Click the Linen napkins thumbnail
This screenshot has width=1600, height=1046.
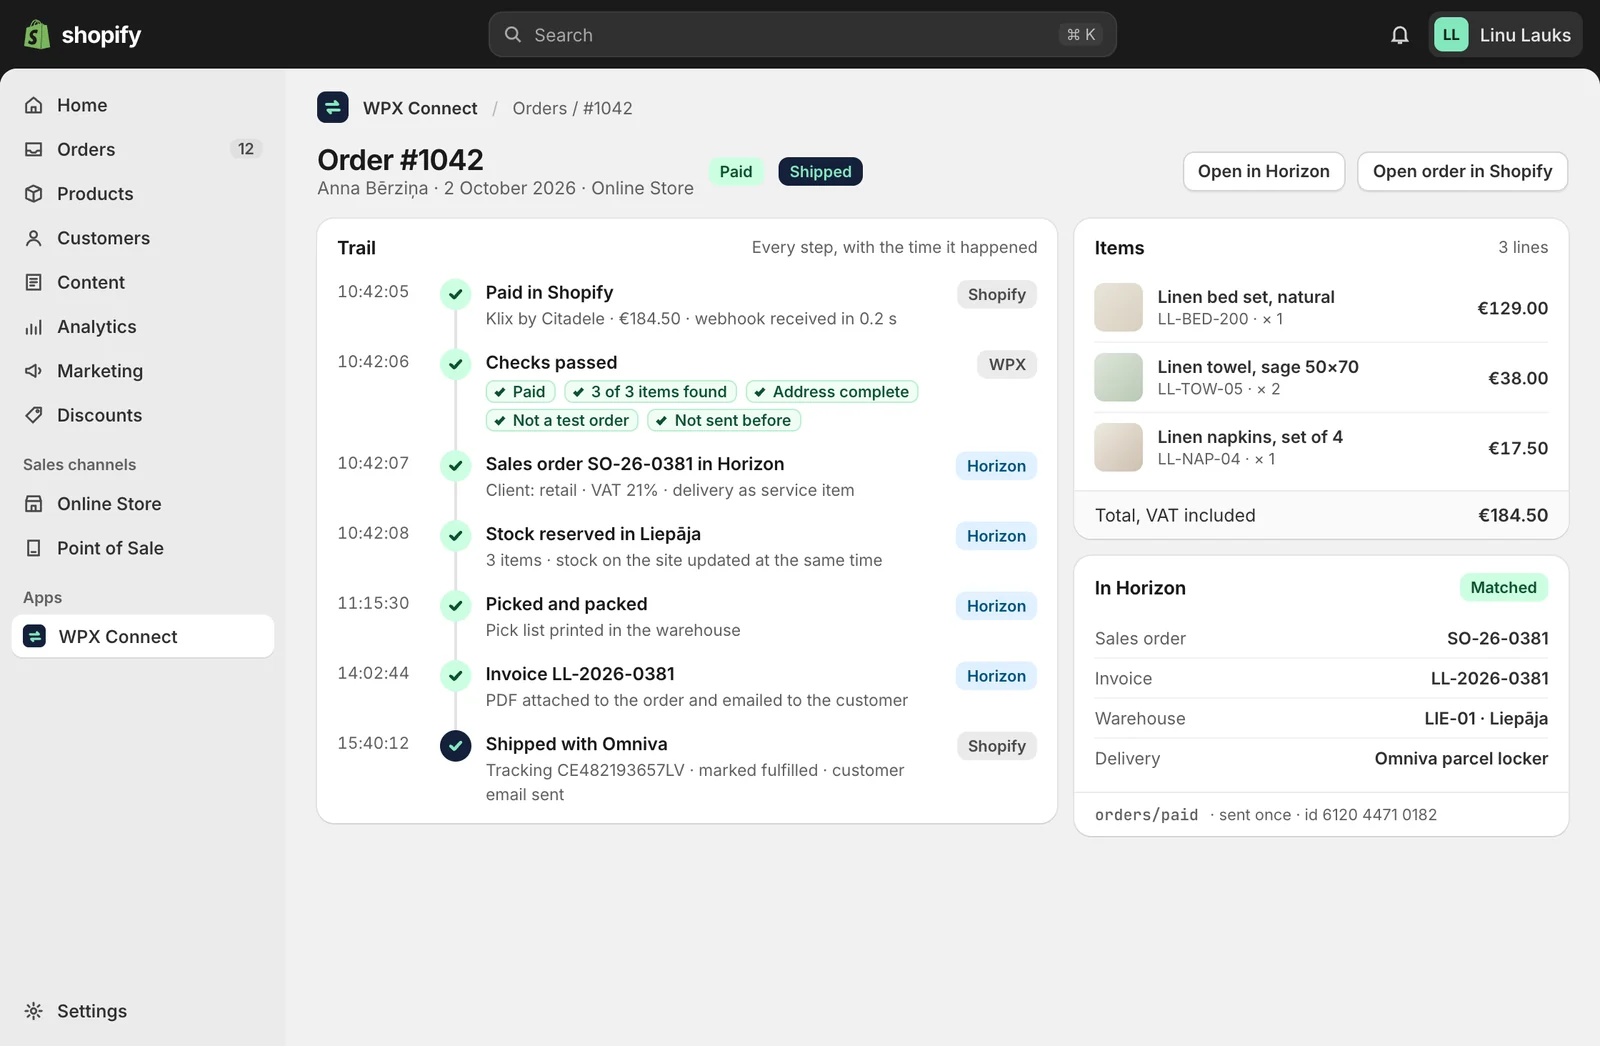pos(1118,447)
